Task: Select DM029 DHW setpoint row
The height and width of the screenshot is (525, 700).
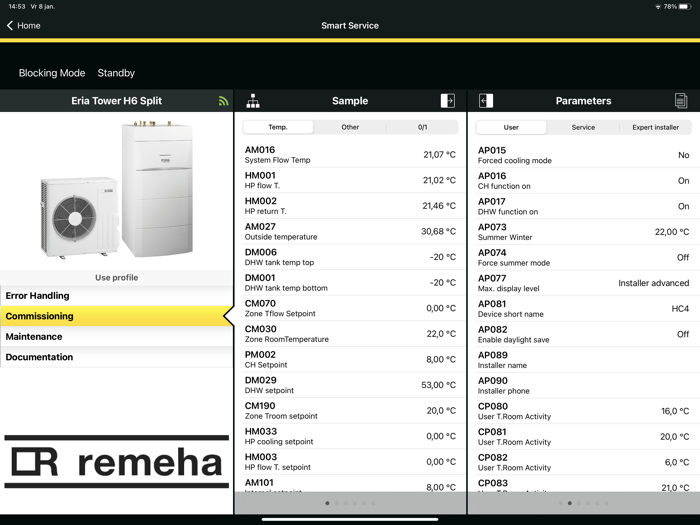Action: 350,385
